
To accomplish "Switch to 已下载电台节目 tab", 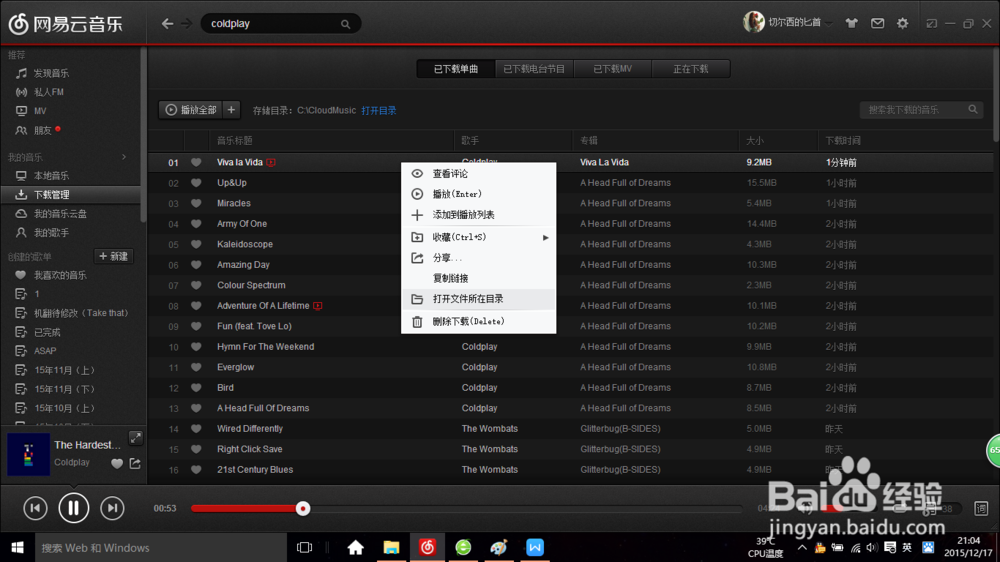I will coord(534,69).
